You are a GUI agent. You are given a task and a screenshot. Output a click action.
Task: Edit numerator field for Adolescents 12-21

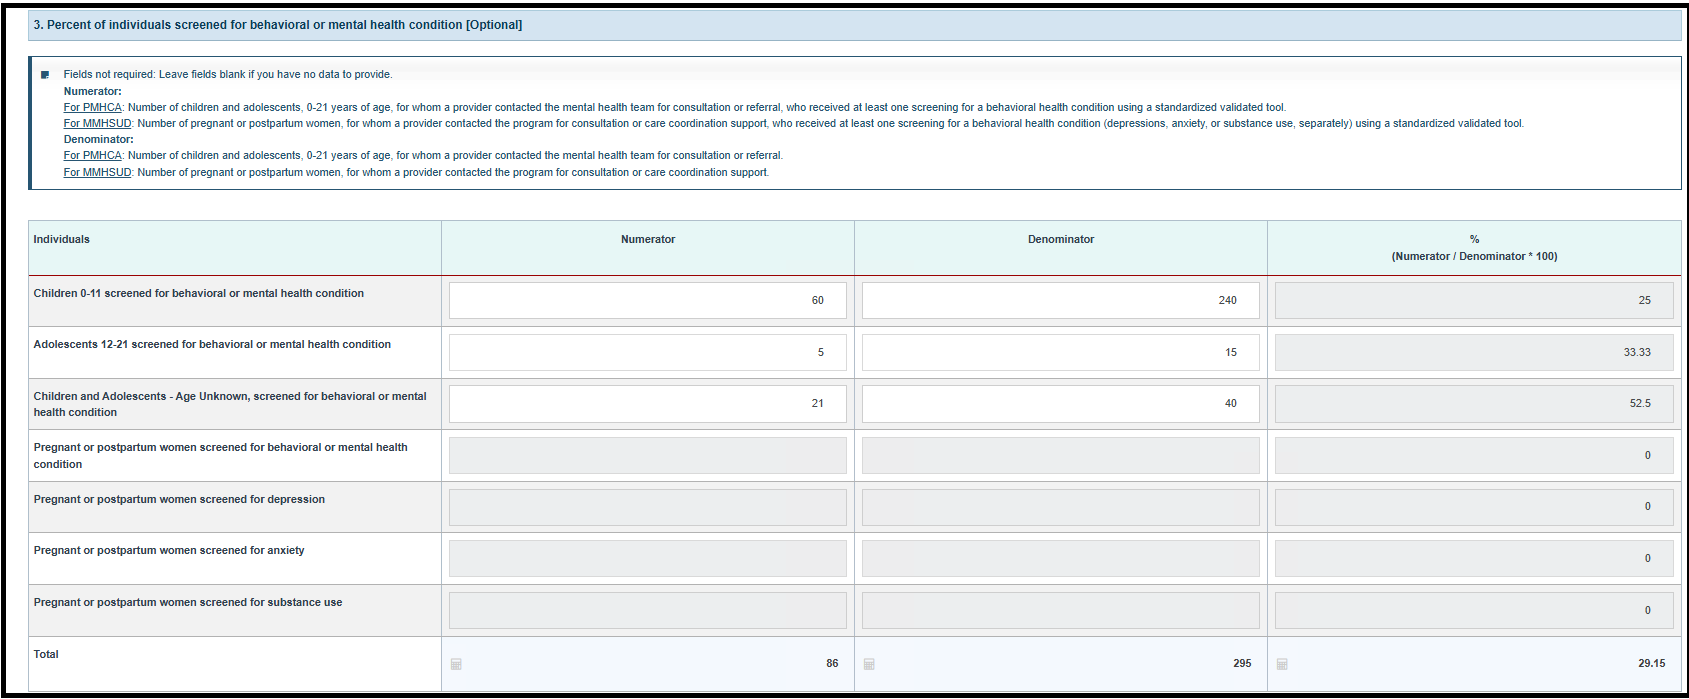coord(648,352)
